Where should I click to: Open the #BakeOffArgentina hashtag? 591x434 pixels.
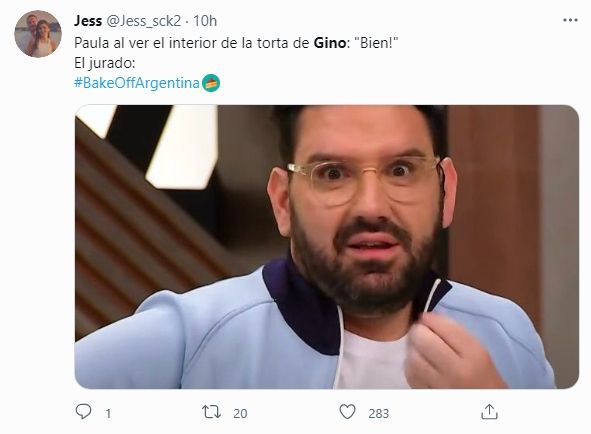(136, 83)
